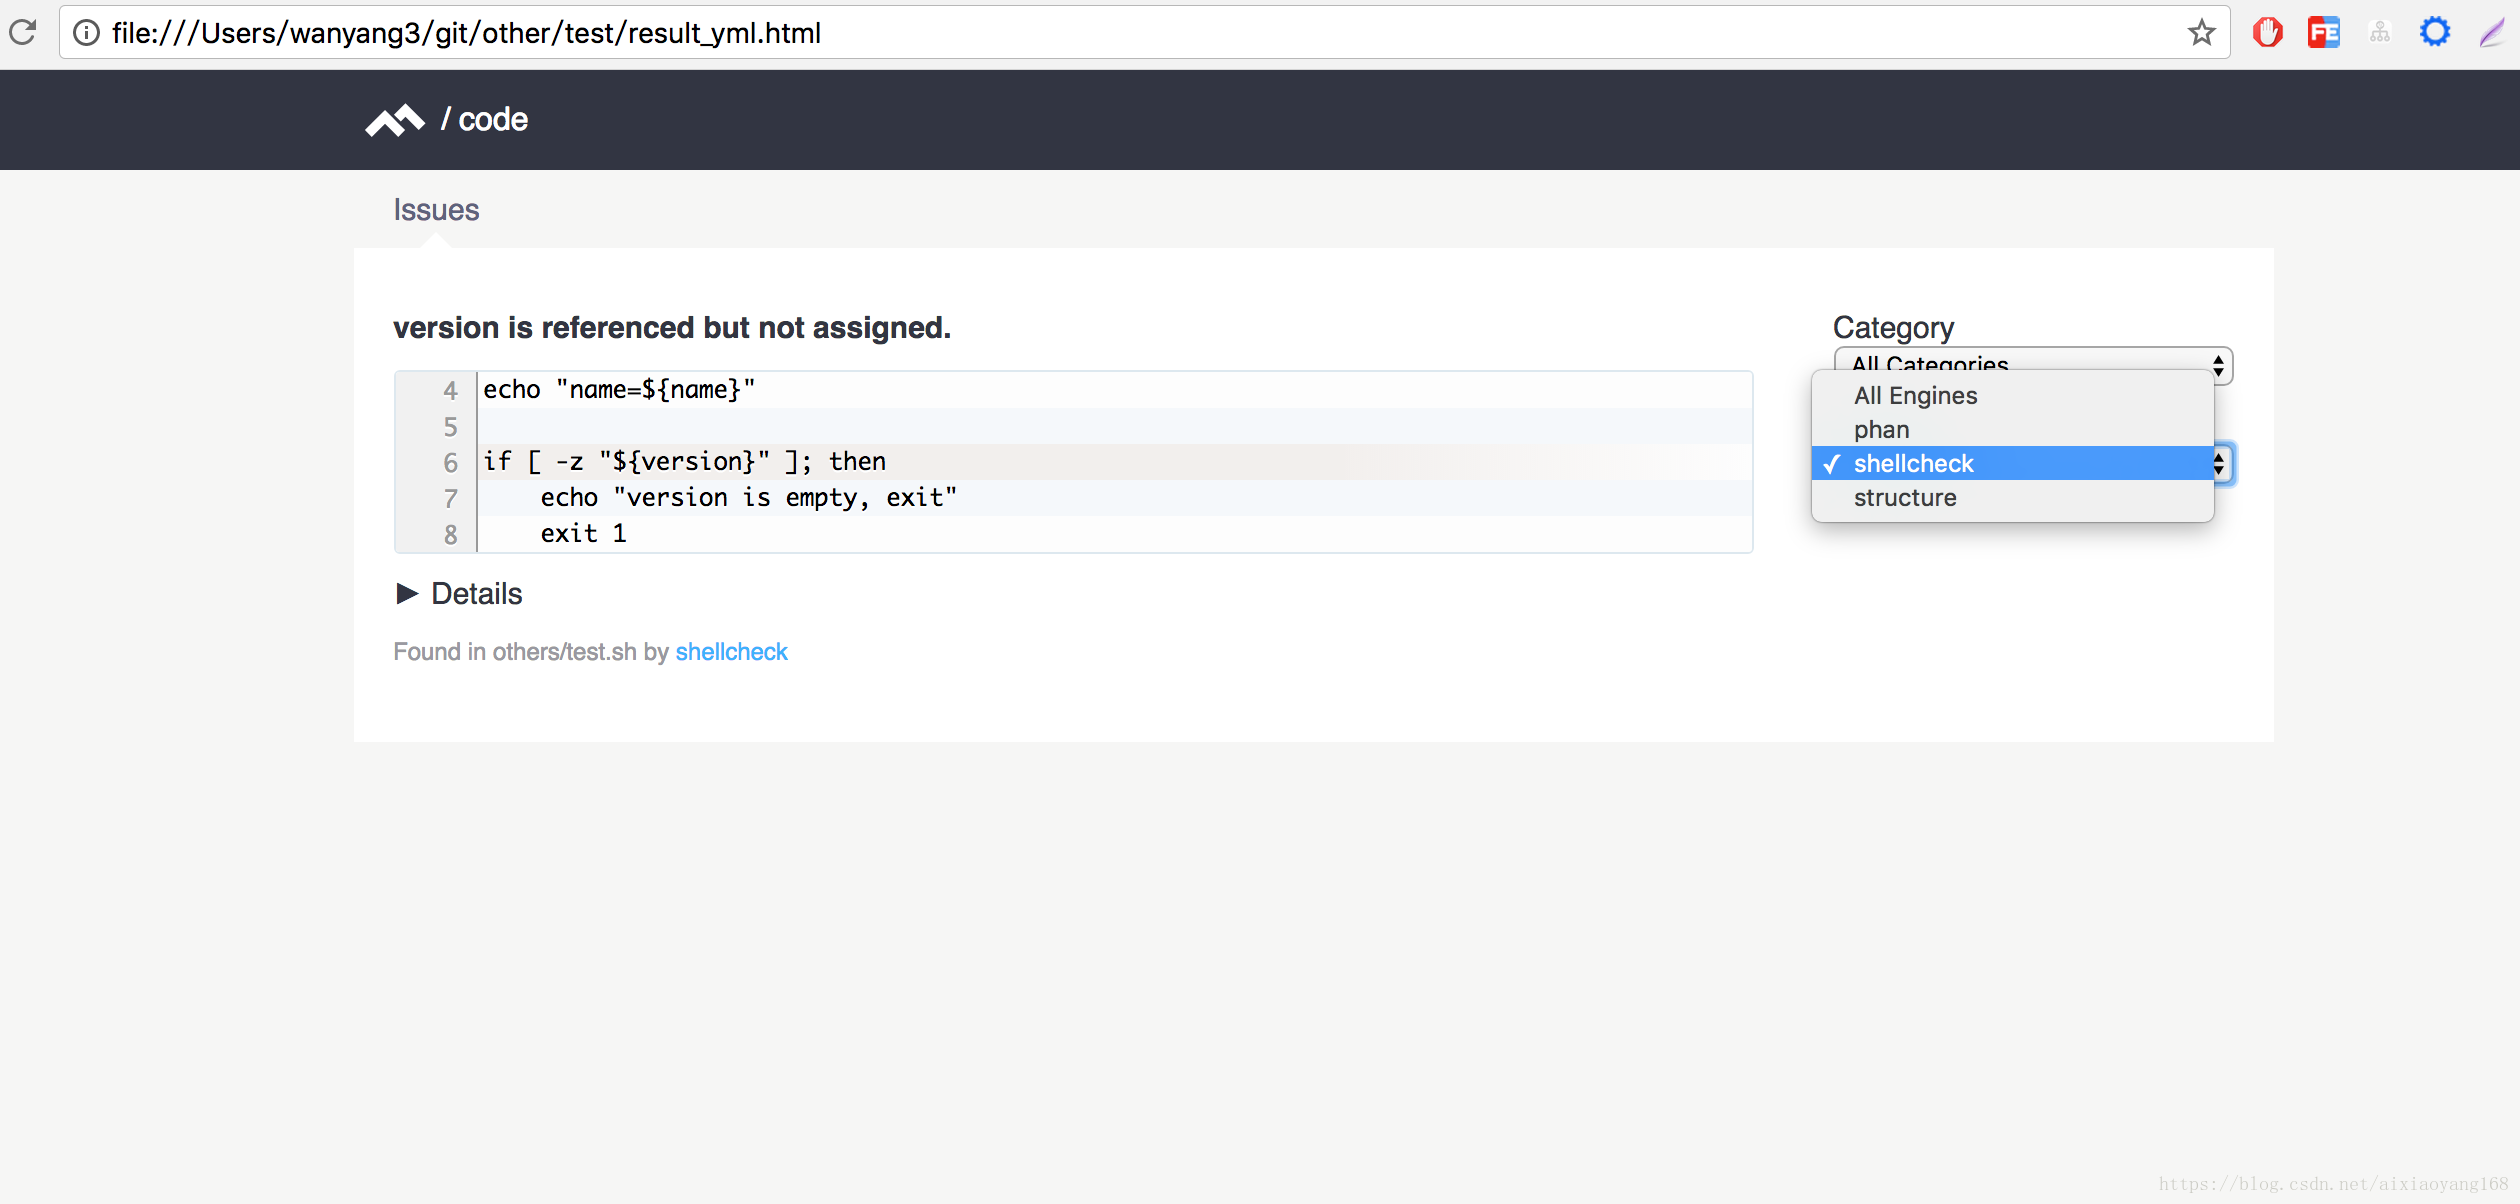The width and height of the screenshot is (2520, 1204).
Task: Click the grey sitemap extension icon
Action: point(2379,33)
